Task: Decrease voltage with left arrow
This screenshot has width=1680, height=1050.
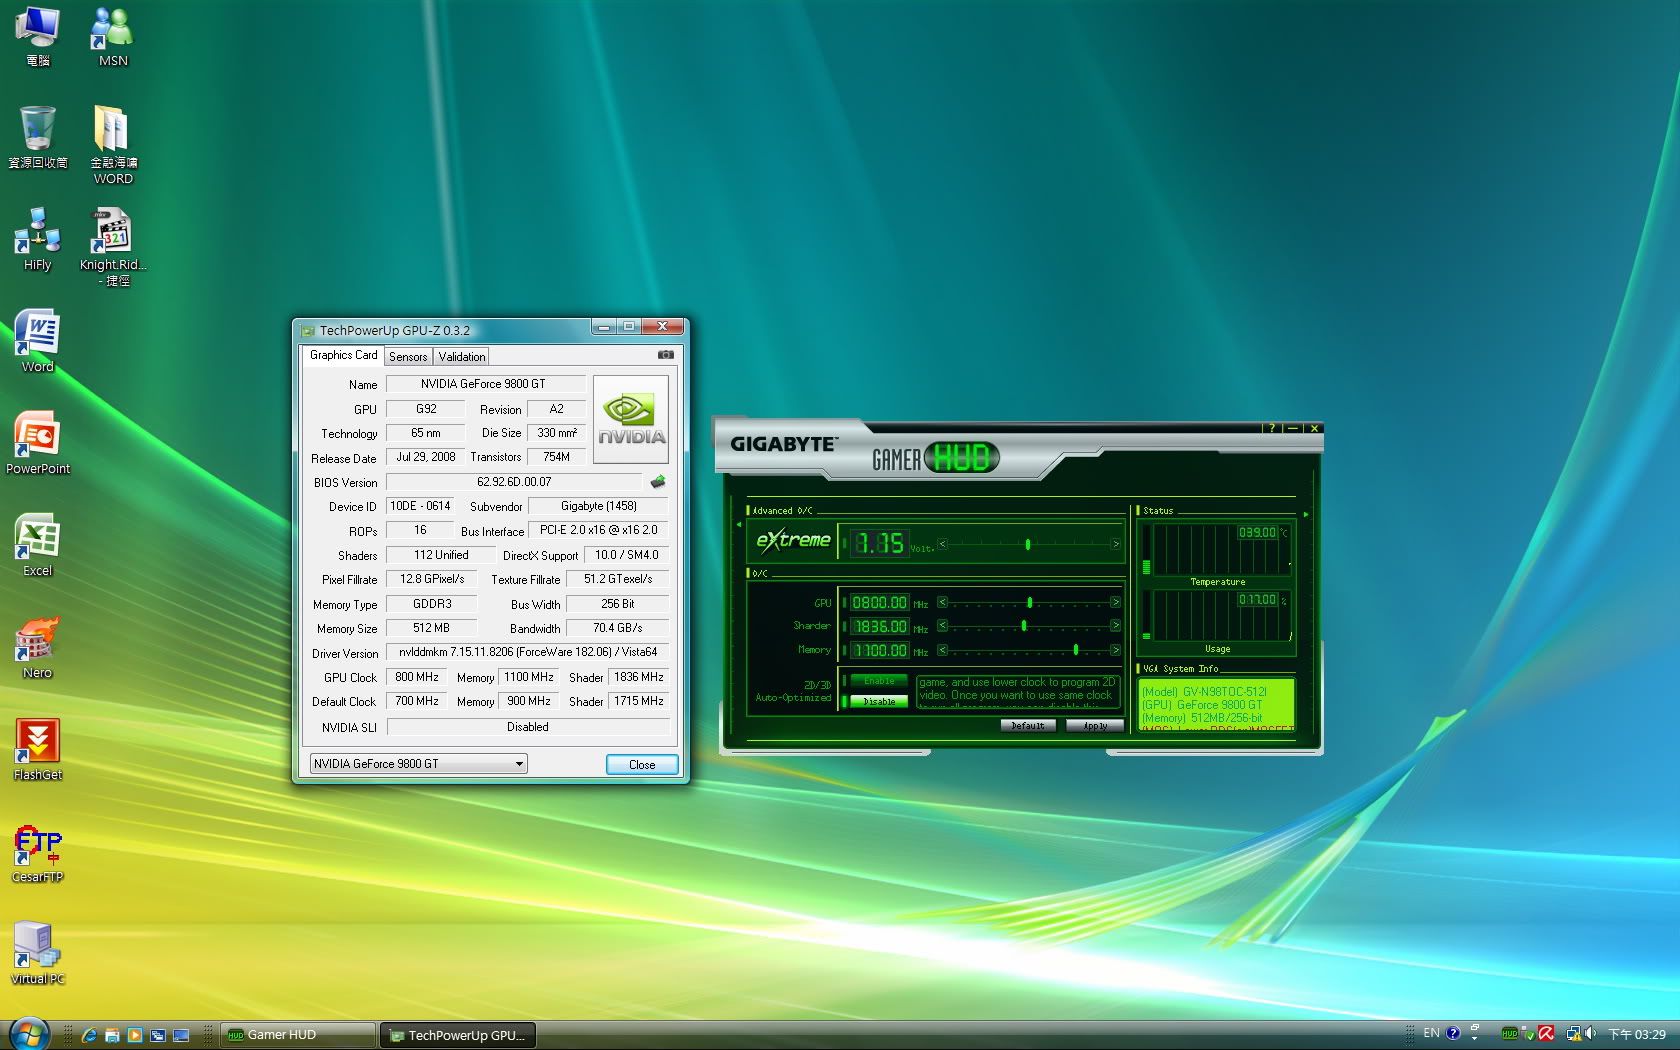Action: [x=942, y=544]
